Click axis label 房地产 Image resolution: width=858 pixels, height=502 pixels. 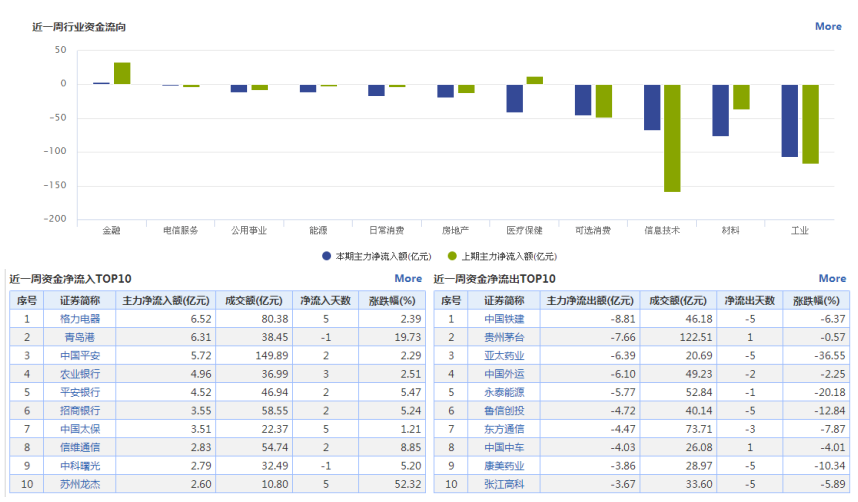point(455,230)
